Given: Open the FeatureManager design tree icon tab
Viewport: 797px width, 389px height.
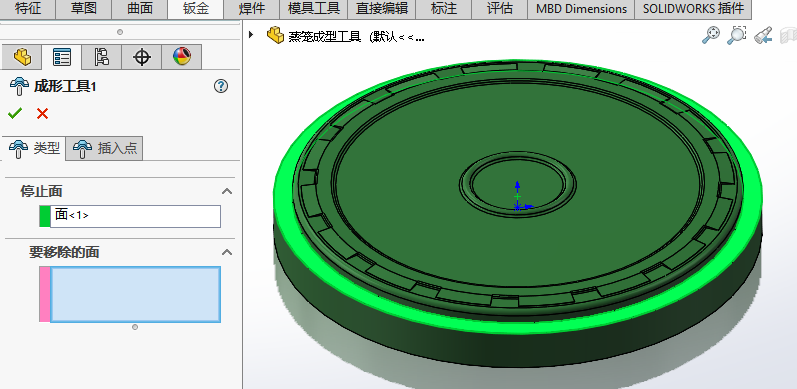Looking at the screenshot, I should pyautogui.click(x=21, y=57).
